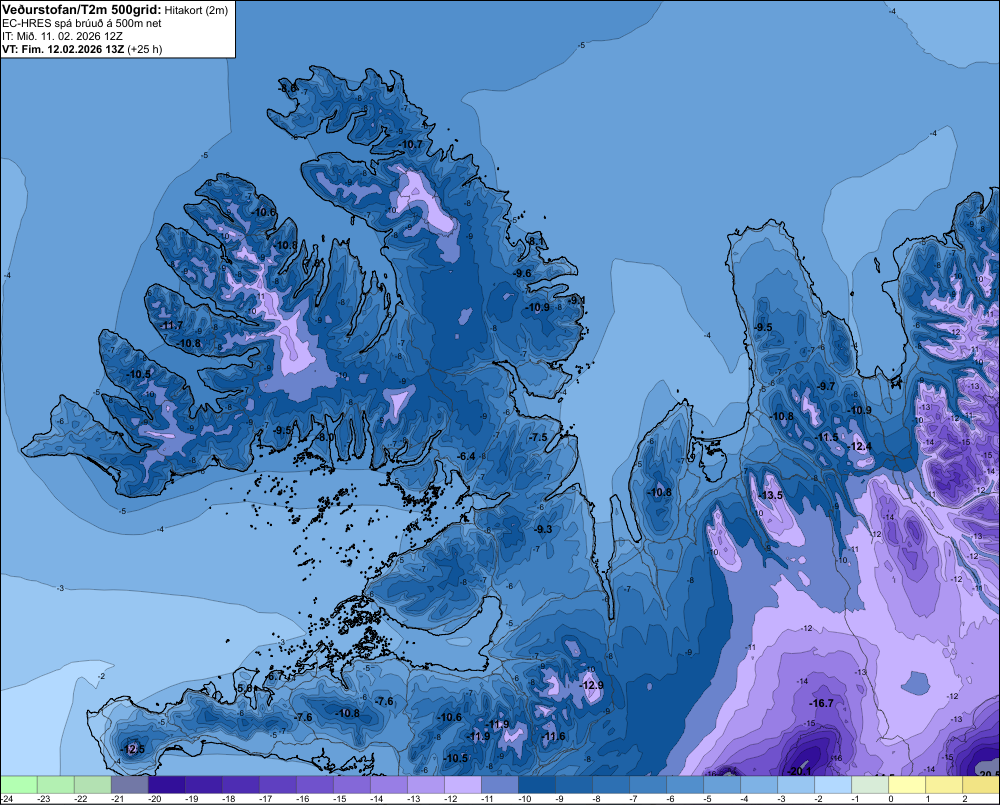Image resolution: width=1000 pixels, height=805 pixels.
Task: Select legend swatch between -20 and -19
Action: 166,785
